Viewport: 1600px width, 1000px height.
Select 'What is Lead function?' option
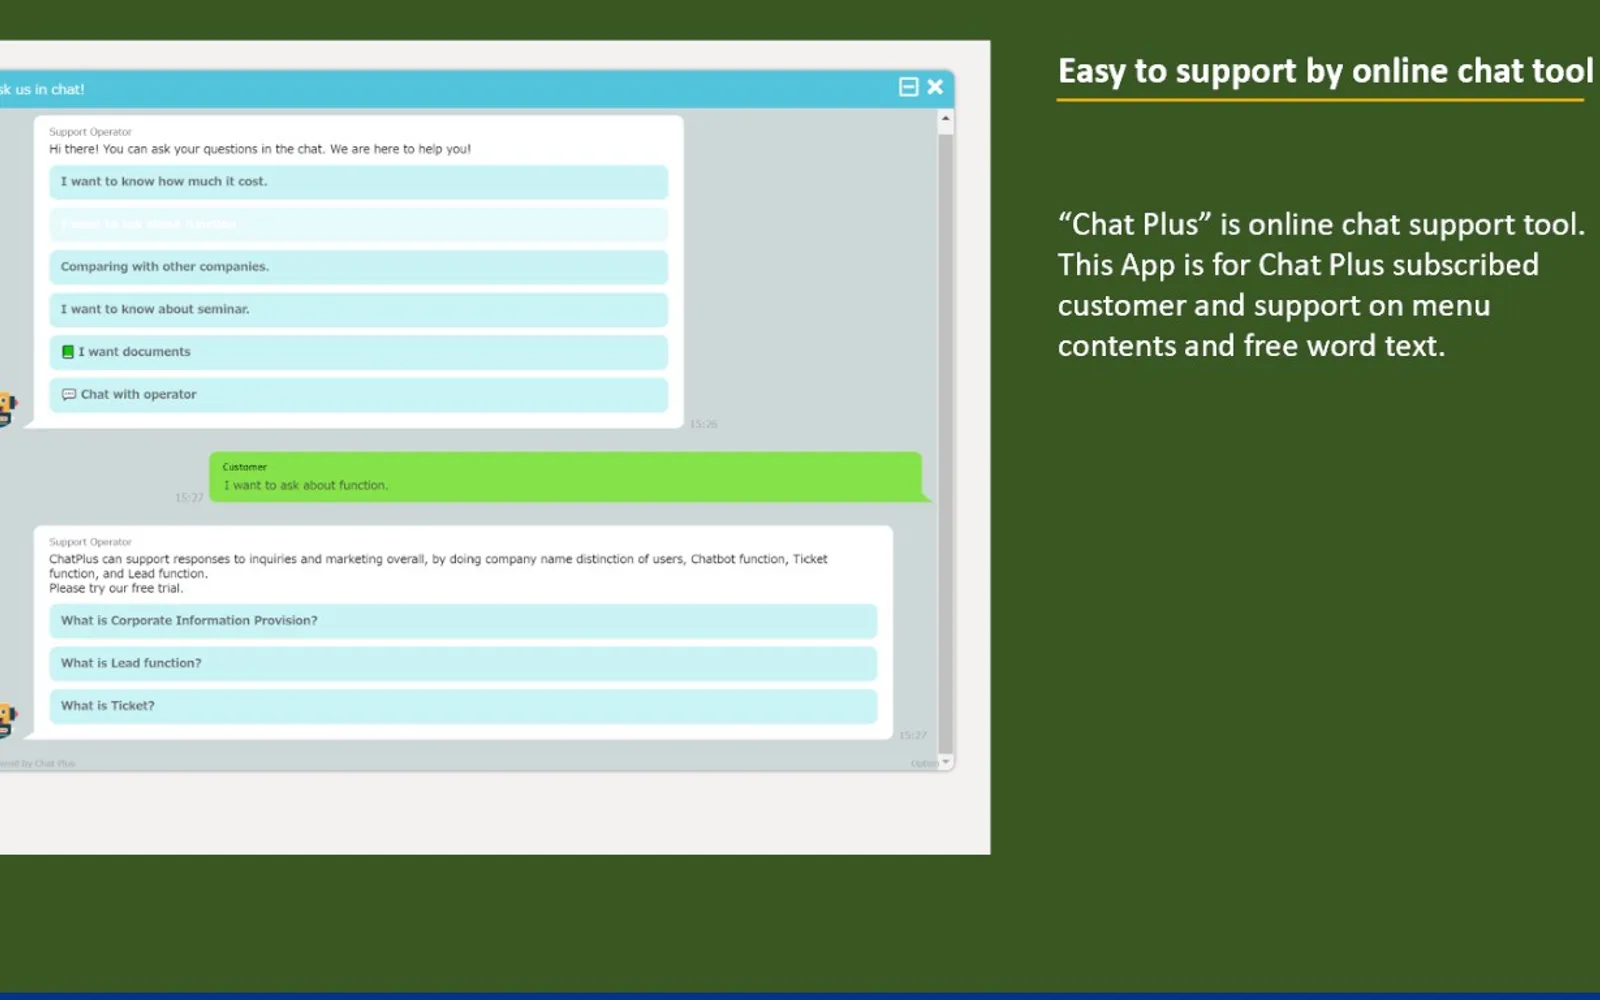(x=463, y=663)
